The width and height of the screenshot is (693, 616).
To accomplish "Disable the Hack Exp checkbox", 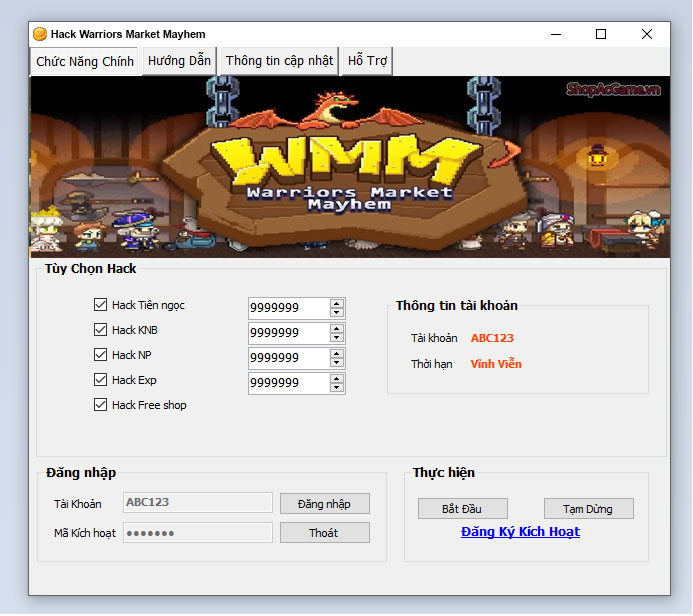I will tap(100, 380).
